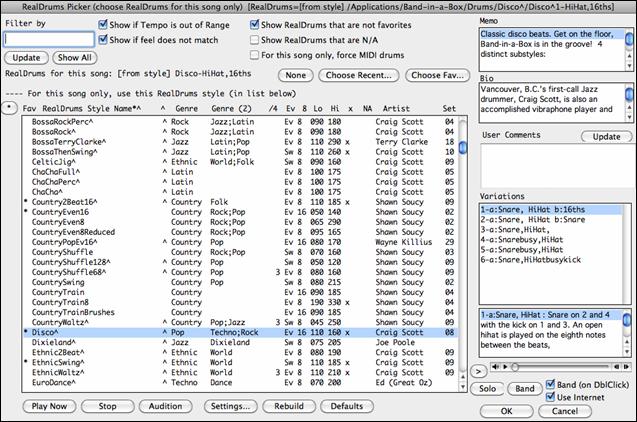The width and height of the screenshot is (637, 422).
Task: Select the Disco^ style row
Action: 240,332
